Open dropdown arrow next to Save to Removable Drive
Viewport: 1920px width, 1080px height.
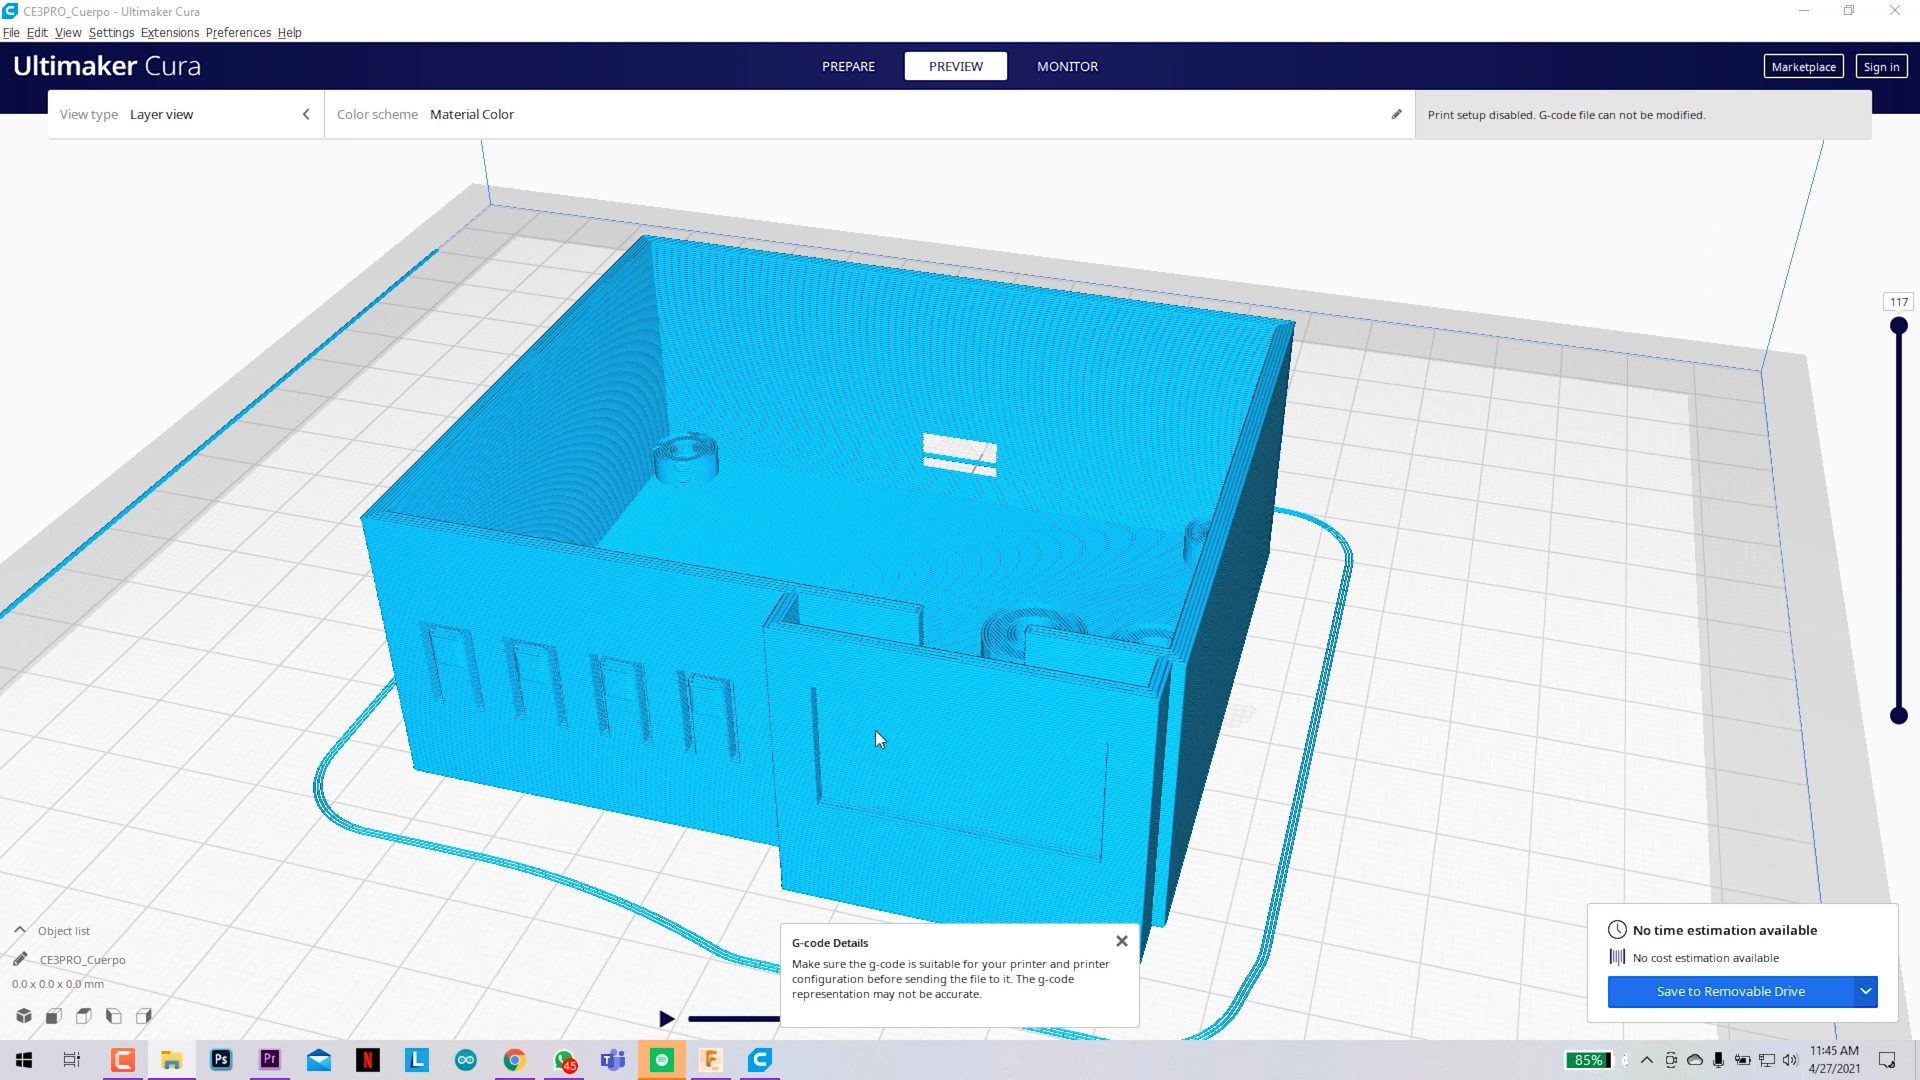1865,991
